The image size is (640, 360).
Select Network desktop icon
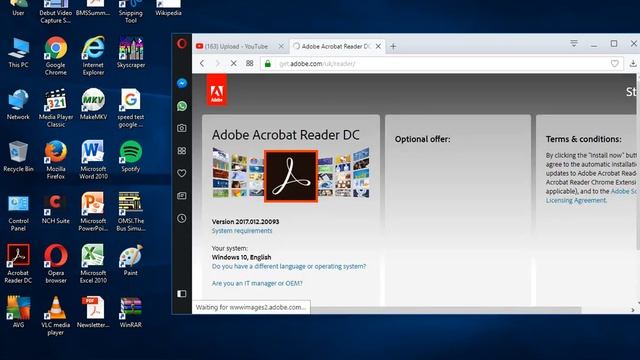[18, 105]
